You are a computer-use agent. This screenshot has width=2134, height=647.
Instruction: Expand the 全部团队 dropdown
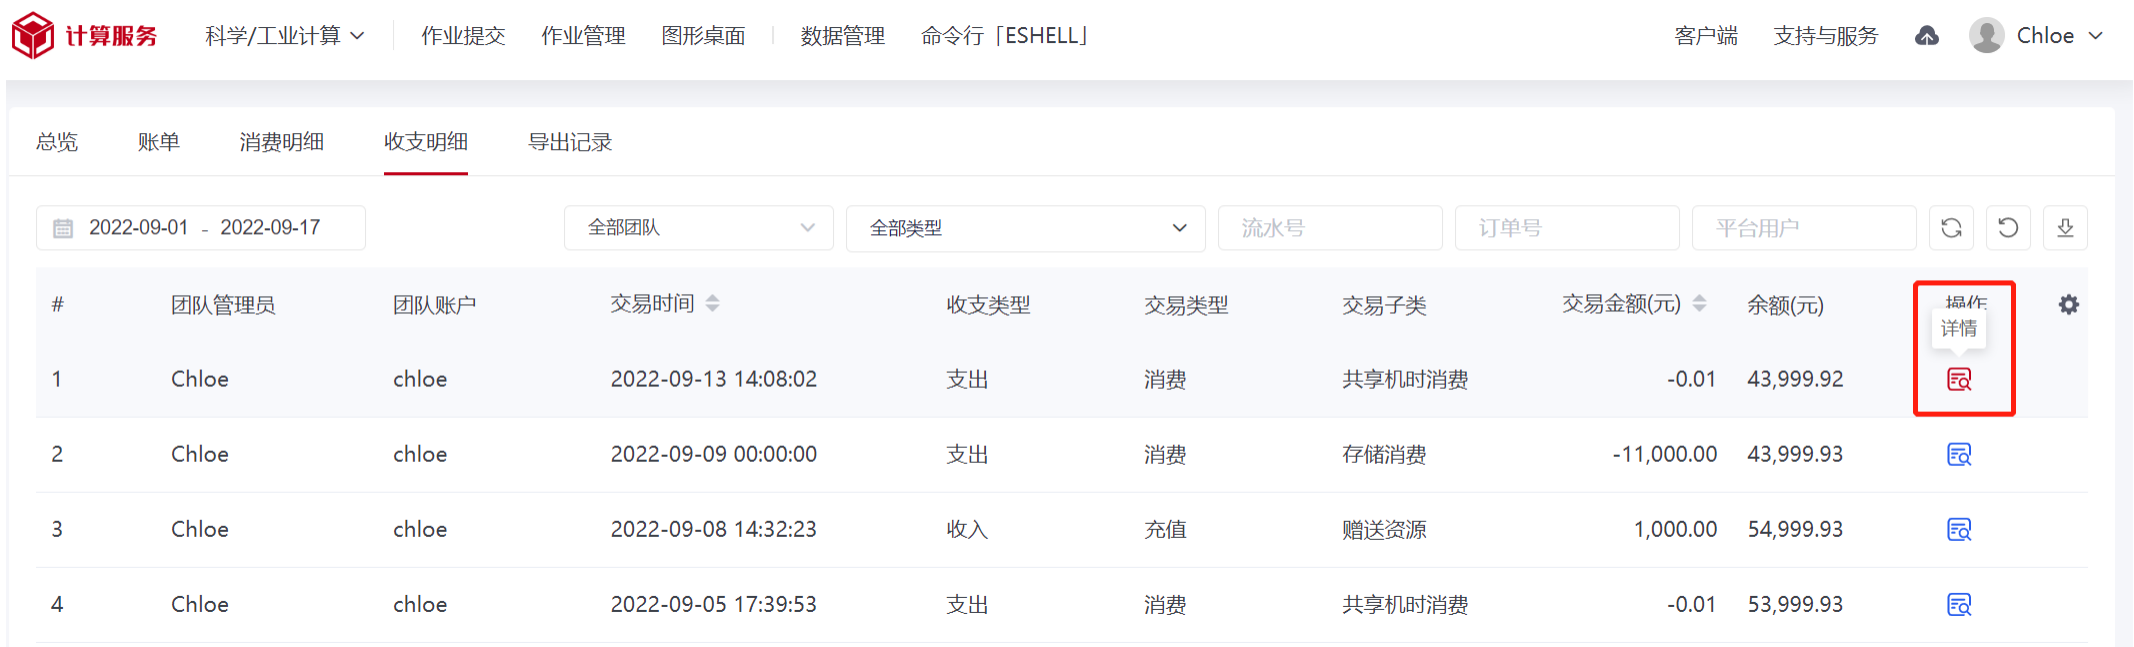(x=698, y=228)
